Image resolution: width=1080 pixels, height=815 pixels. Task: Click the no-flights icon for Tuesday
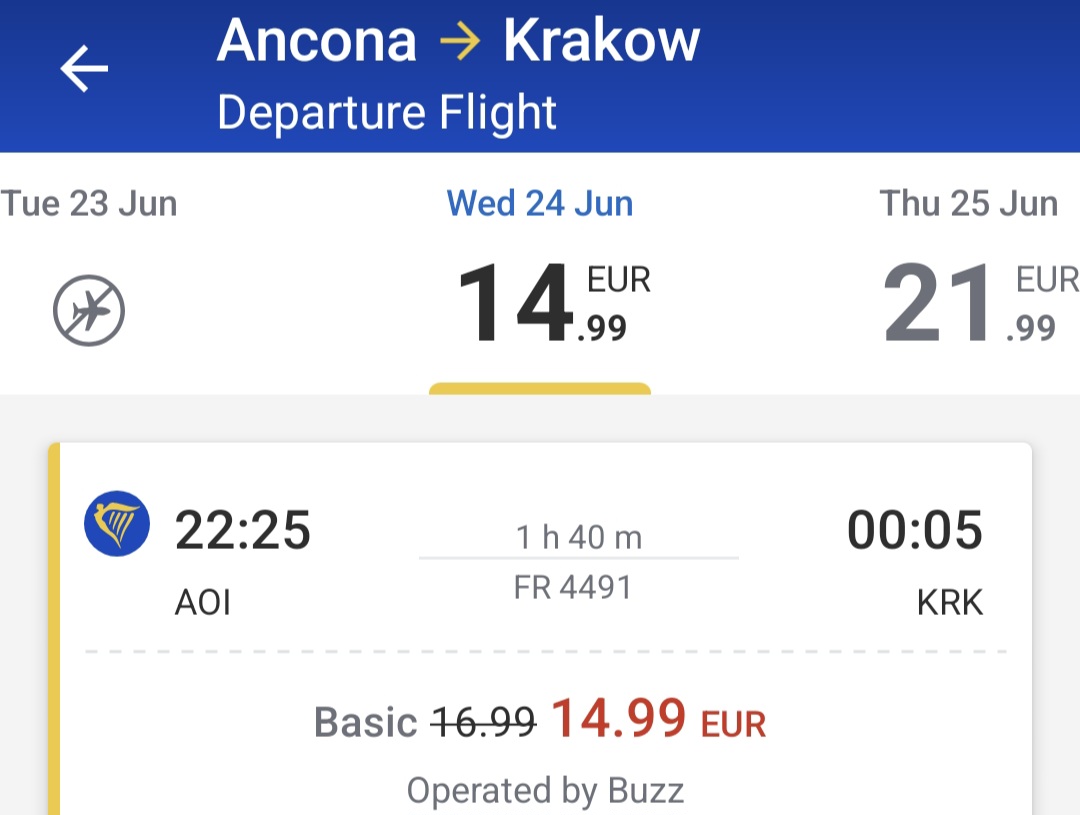[x=89, y=310]
